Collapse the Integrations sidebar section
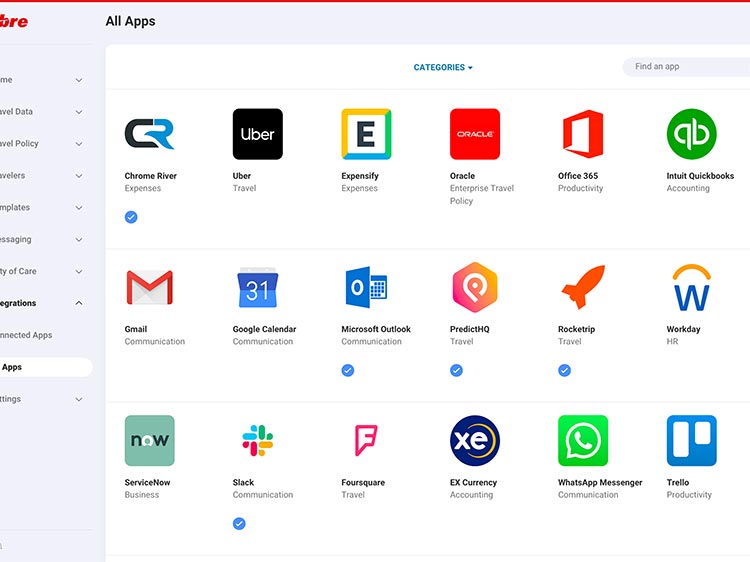This screenshot has width=750, height=562. [x=79, y=303]
